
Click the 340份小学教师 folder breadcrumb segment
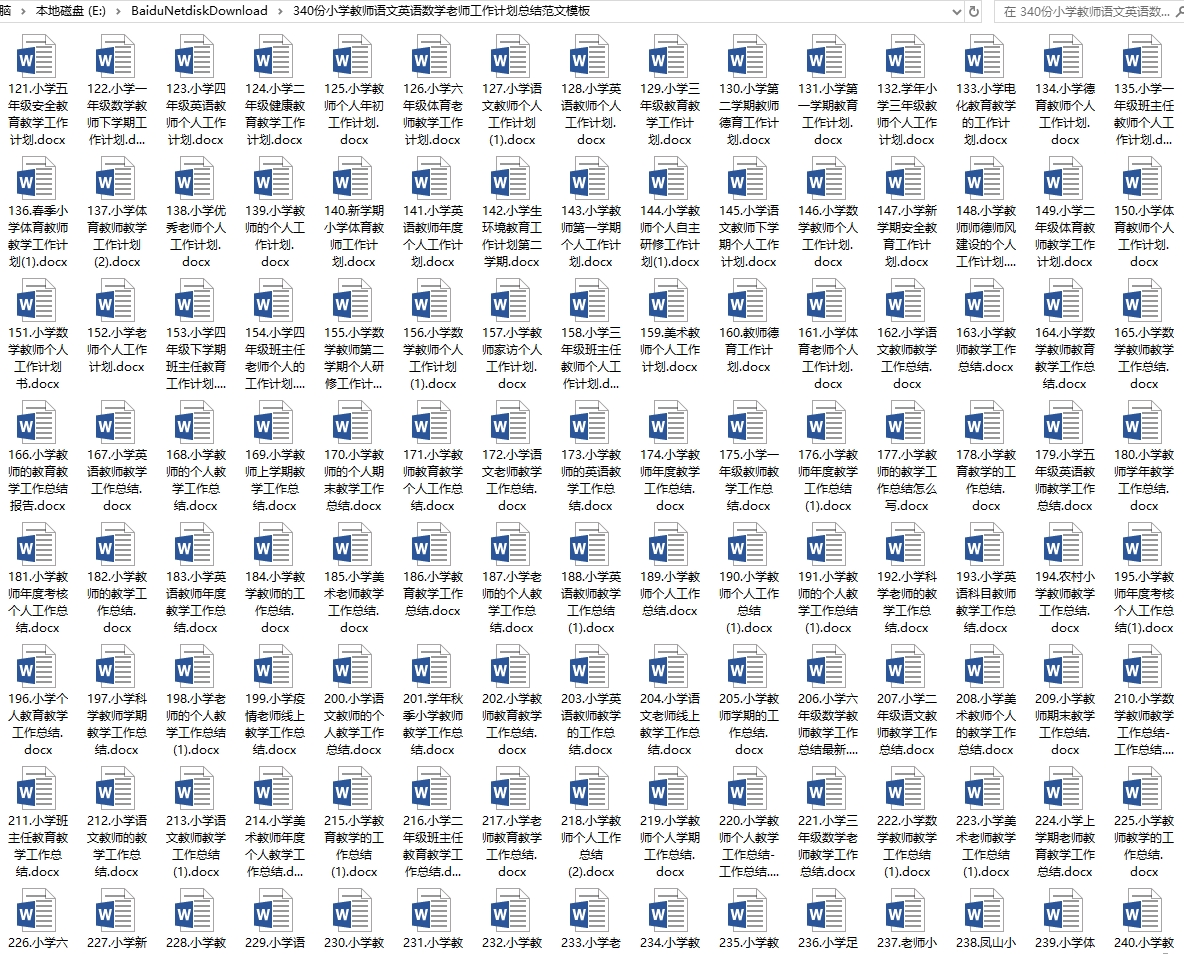tap(441, 11)
